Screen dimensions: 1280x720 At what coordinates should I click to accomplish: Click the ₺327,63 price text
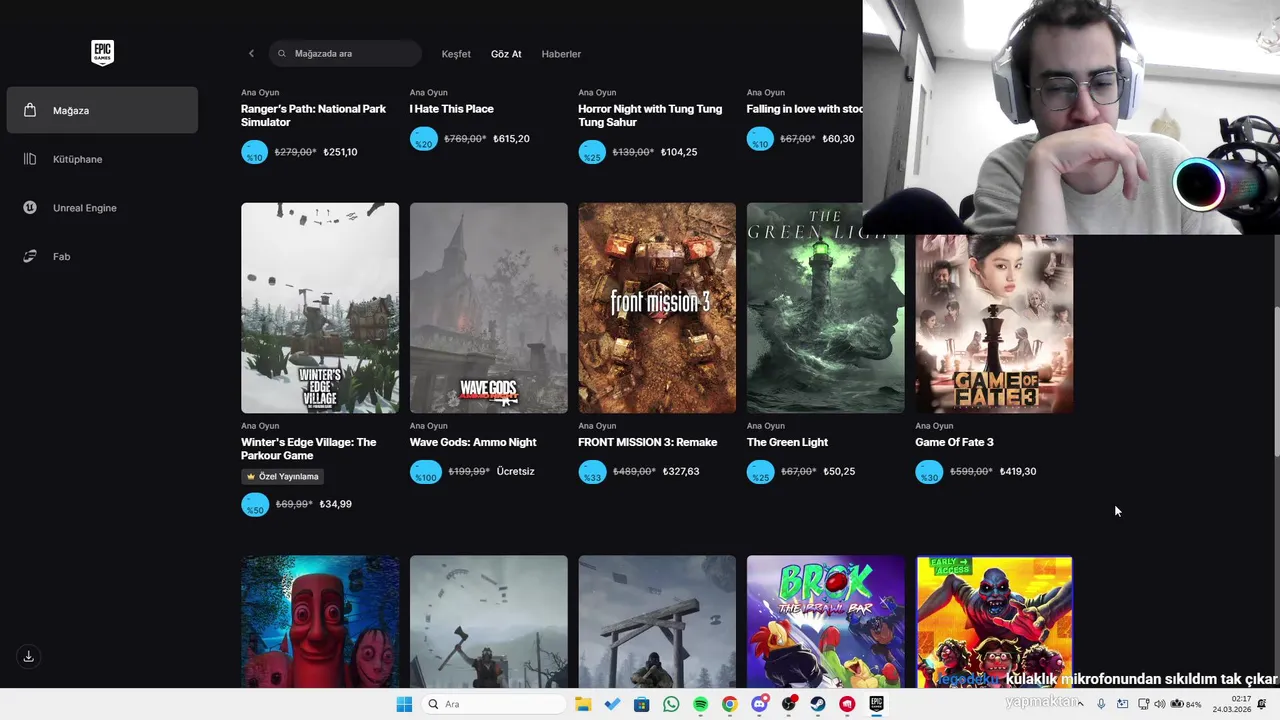680,472
